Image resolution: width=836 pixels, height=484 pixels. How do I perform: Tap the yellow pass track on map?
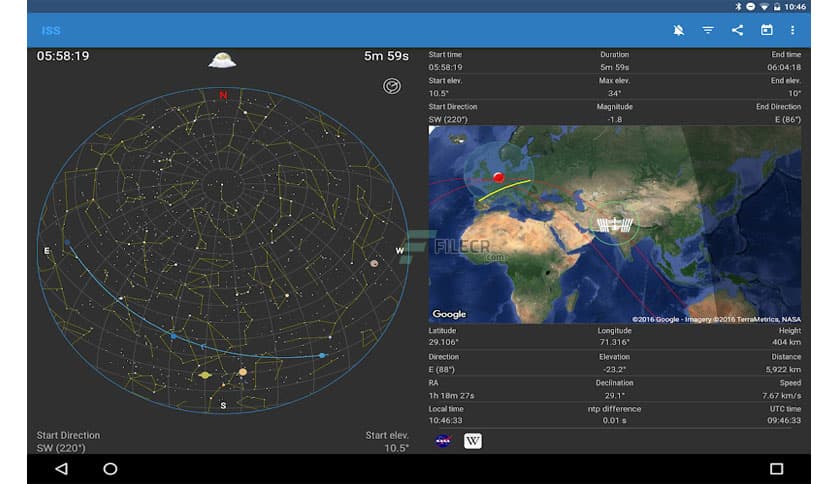pyautogui.click(x=504, y=190)
